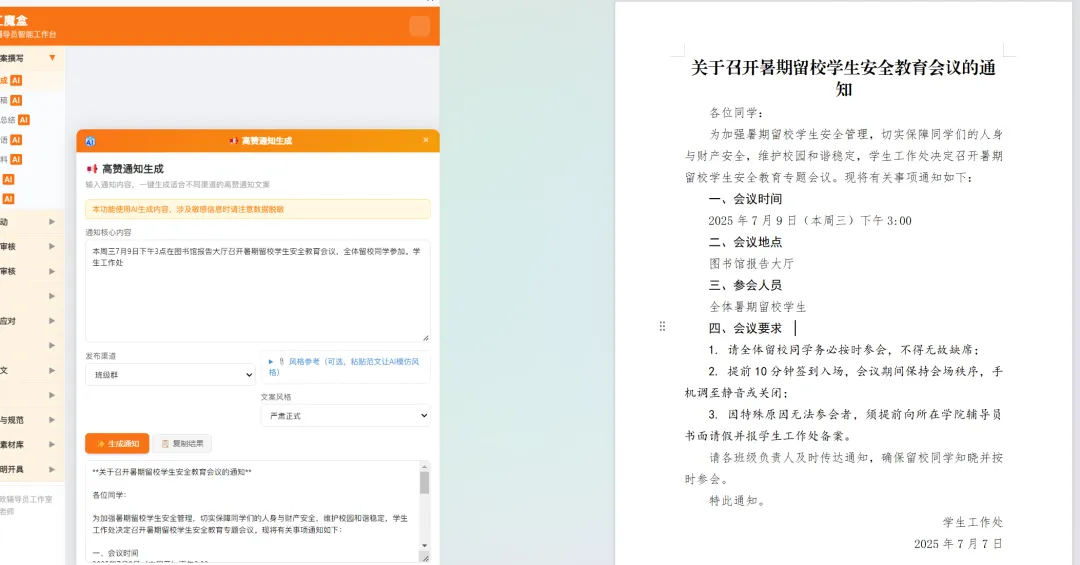The image size is (1080, 565).
Task: Click the paperclip icon in 风格参考
Action: click(x=281, y=361)
